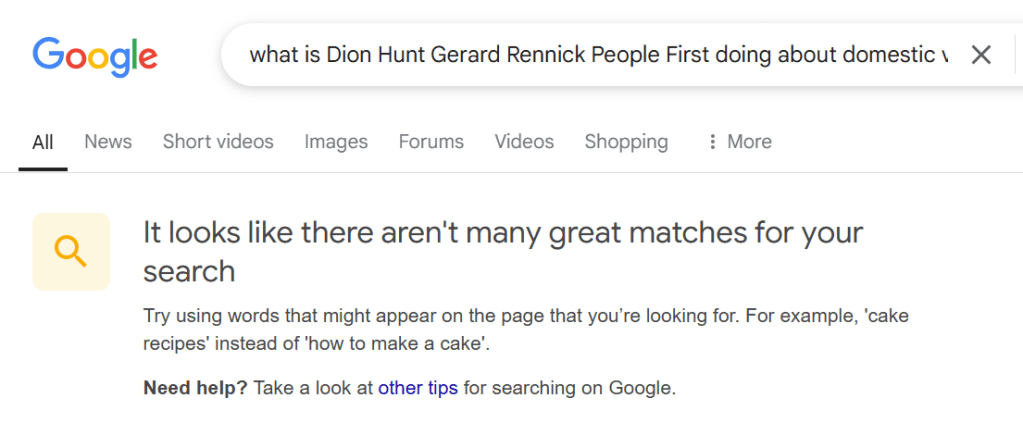Switch to the Images tab
Screen dimensions: 1023x423
tap(336, 142)
